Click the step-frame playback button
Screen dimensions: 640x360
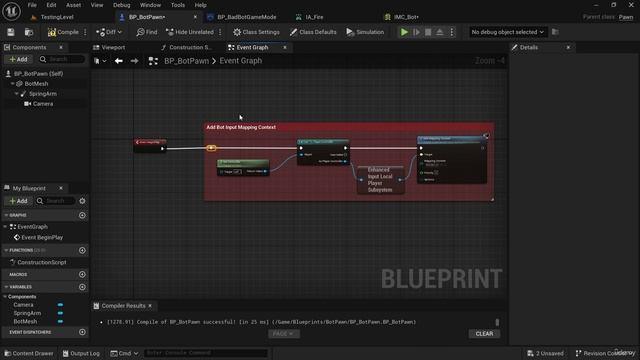pos(416,32)
